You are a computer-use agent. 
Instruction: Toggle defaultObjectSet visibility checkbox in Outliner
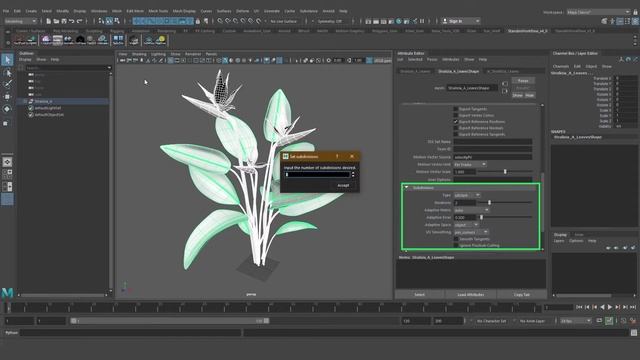pos(31,115)
